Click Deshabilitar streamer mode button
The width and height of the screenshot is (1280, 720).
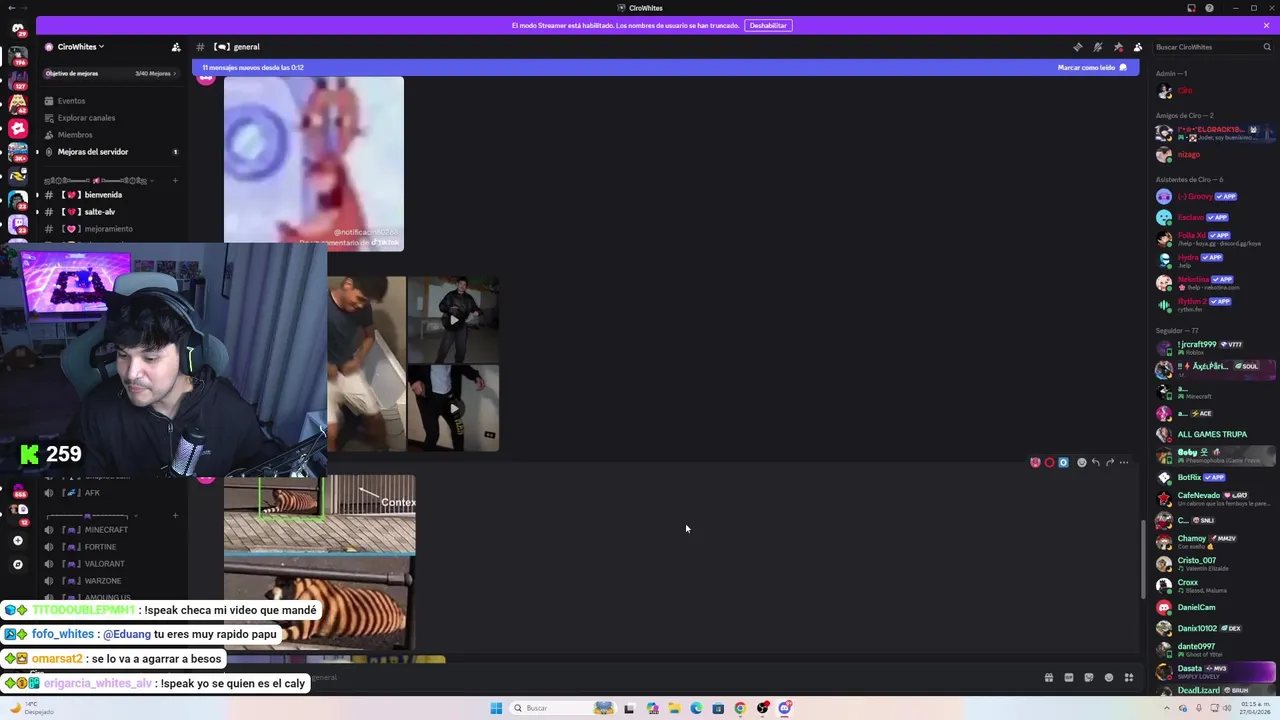pos(768,25)
